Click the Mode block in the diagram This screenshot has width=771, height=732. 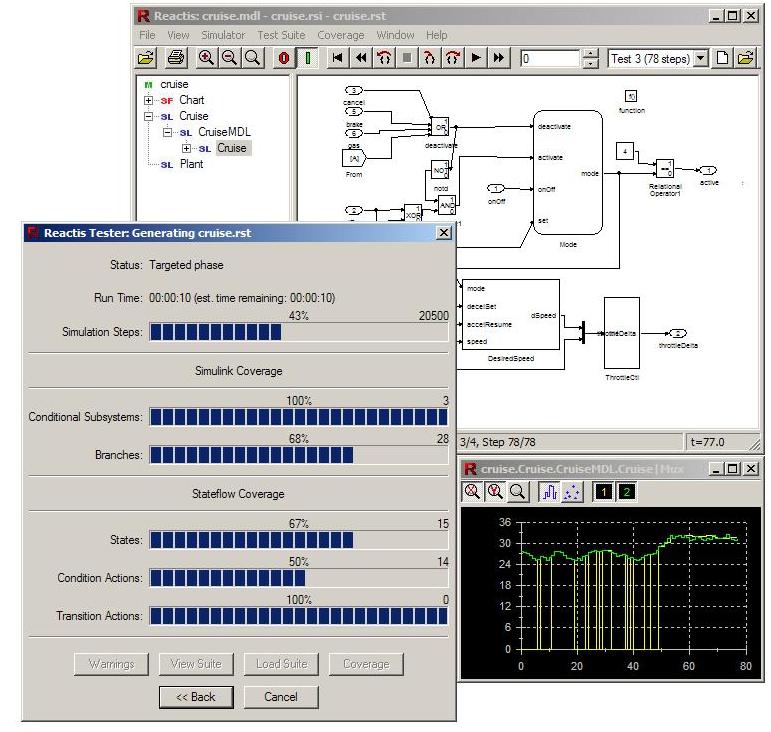click(568, 173)
